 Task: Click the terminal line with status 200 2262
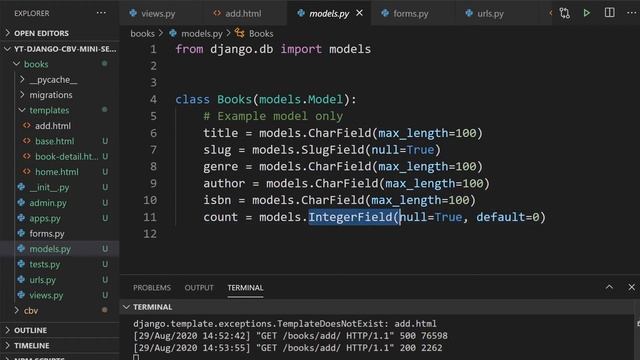288,348
